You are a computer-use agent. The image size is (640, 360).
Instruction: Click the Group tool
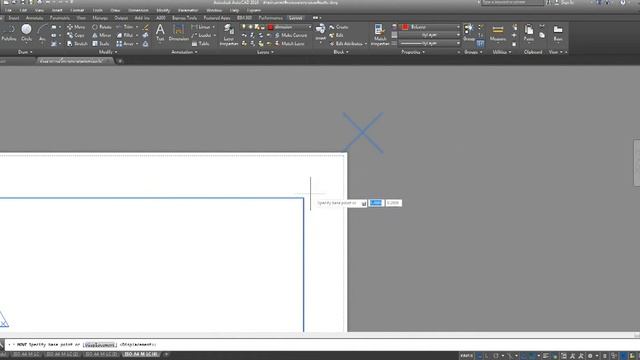pyautogui.click(x=469, y=32)
